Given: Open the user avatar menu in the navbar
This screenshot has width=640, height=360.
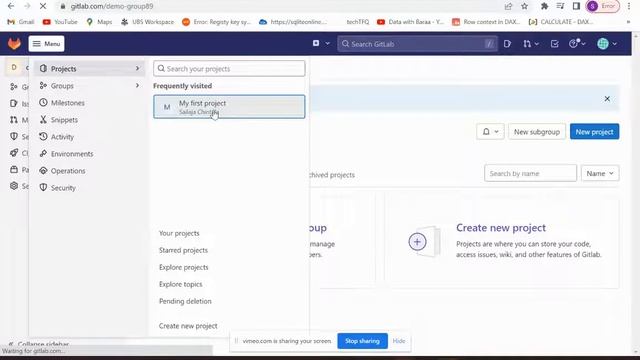Looking at the screenshot, I should pyautogui.click(x=607, y=44).
